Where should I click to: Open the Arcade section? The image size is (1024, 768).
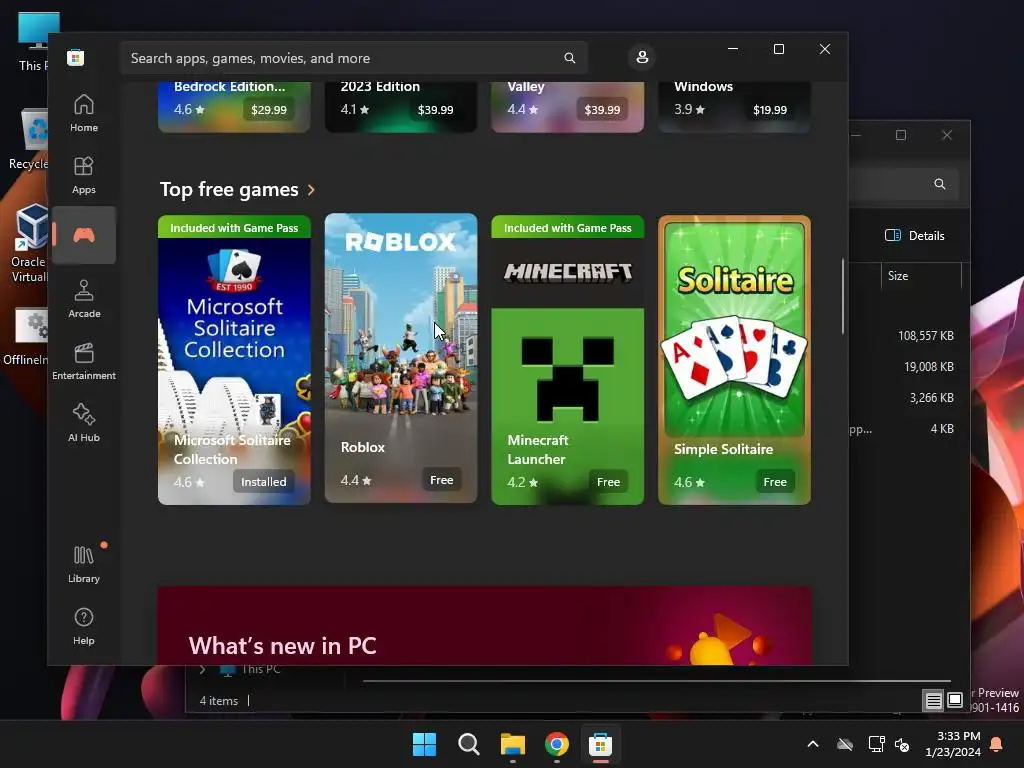(84, 299)
